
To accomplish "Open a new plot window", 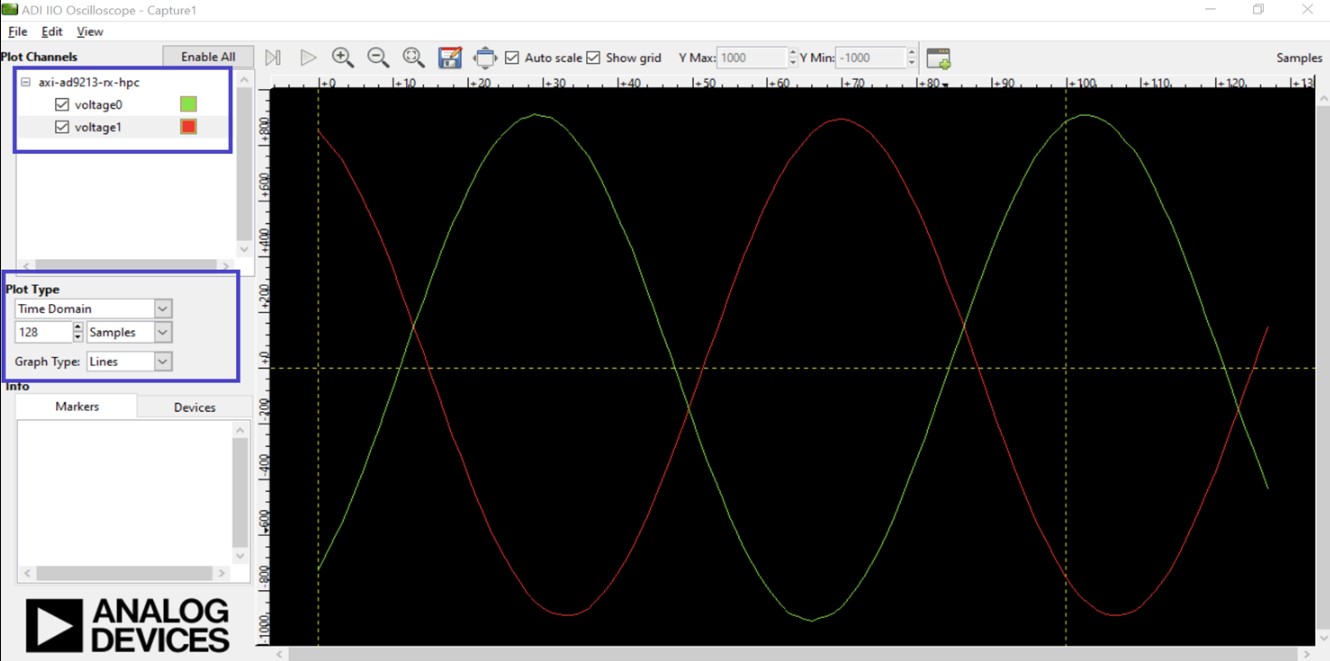I will (938, 57).
